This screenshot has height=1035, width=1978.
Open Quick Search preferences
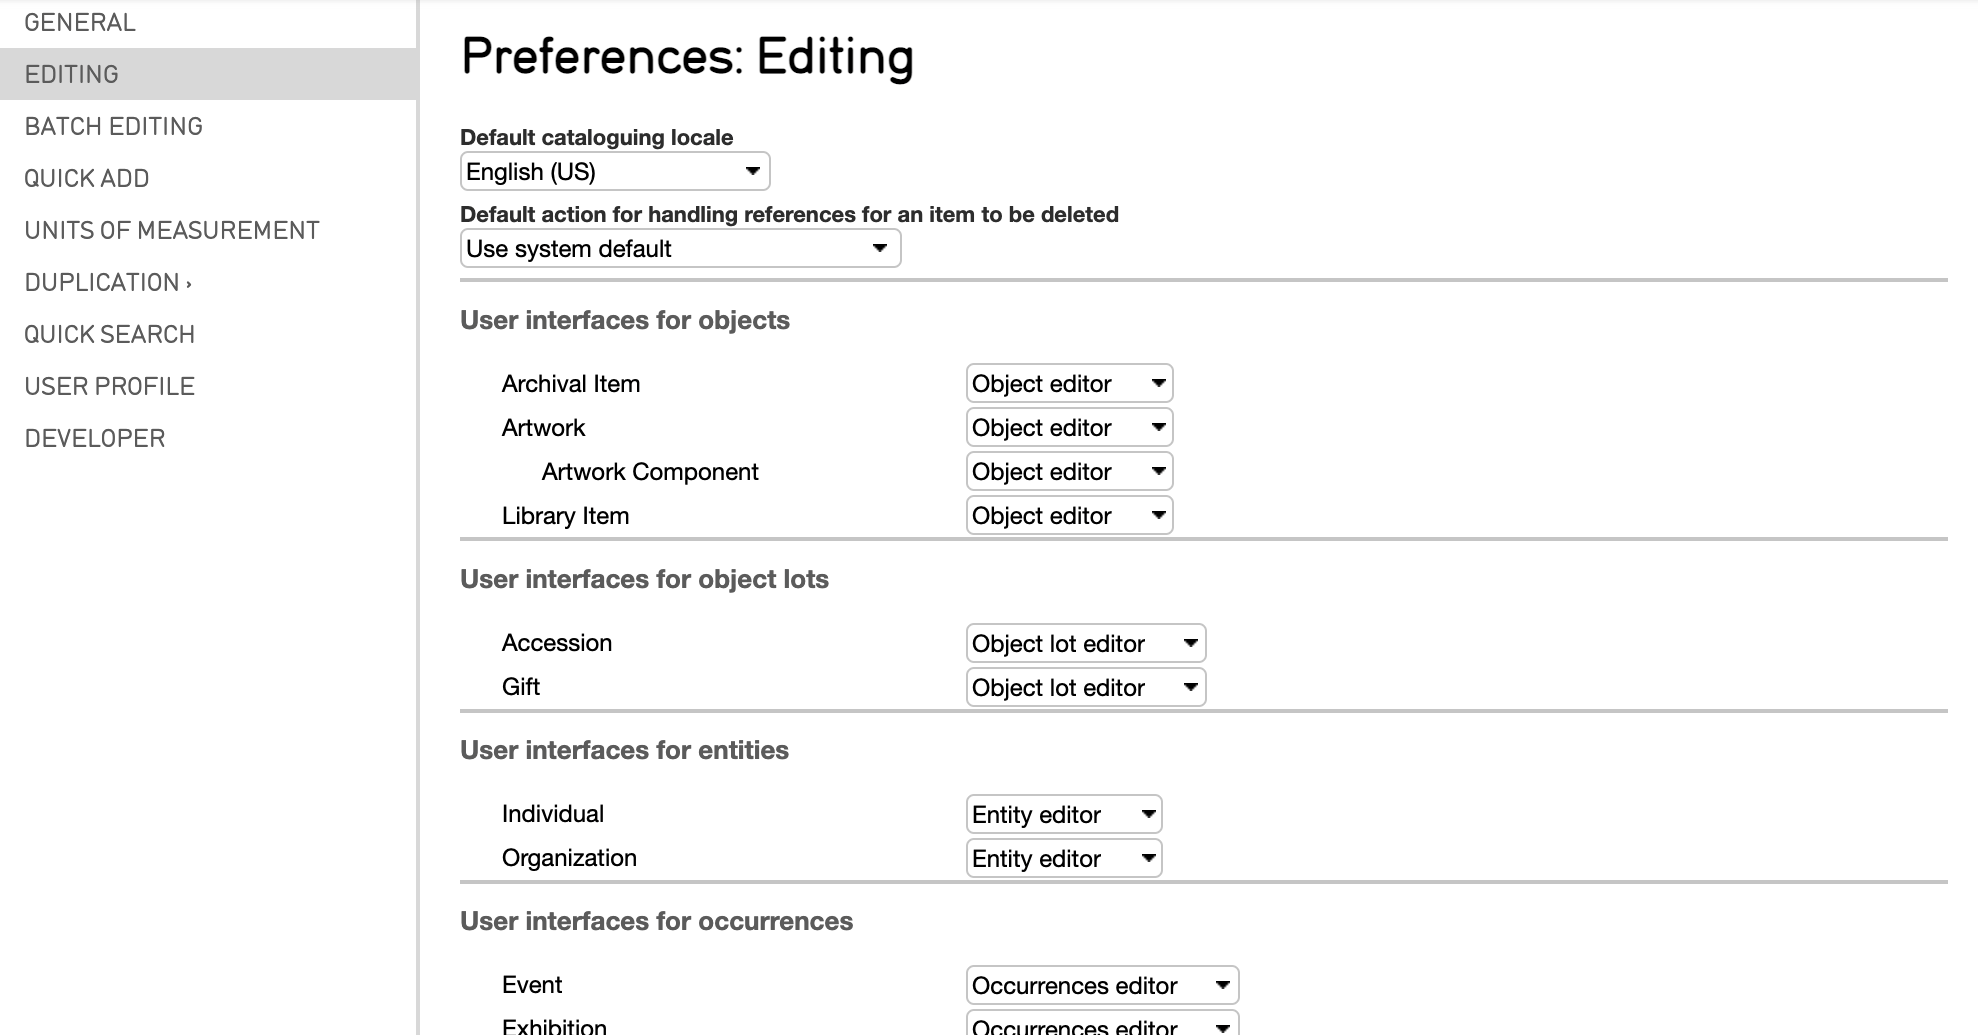110,335
